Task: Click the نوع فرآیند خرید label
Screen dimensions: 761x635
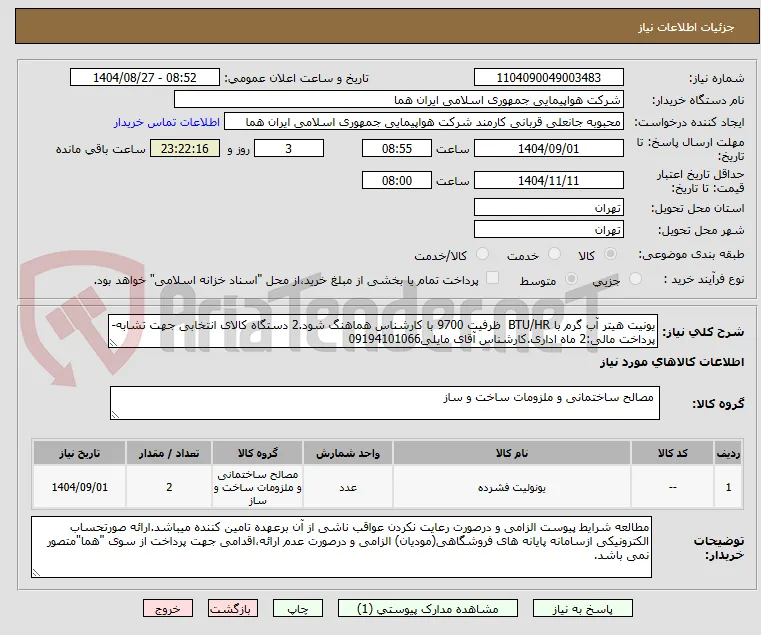Action: (704, 279)
